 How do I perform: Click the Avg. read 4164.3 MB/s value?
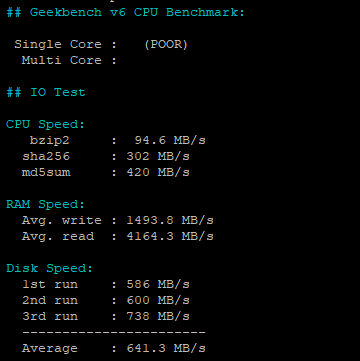coord(170,236)
